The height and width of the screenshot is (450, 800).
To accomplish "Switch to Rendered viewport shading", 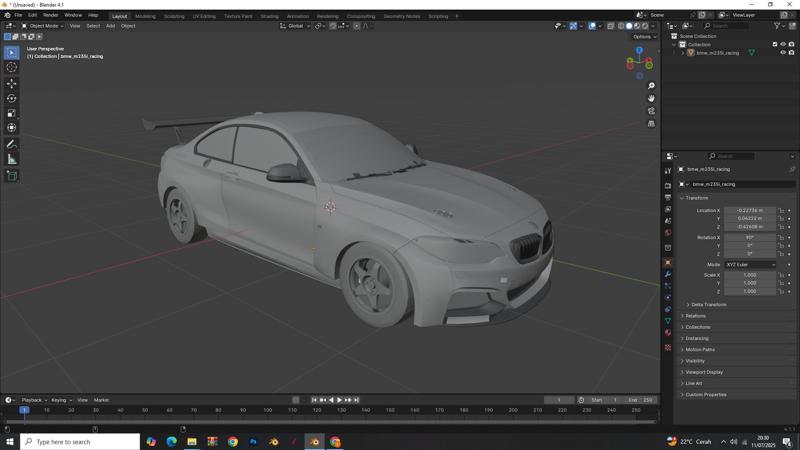I will click(645, 26).
